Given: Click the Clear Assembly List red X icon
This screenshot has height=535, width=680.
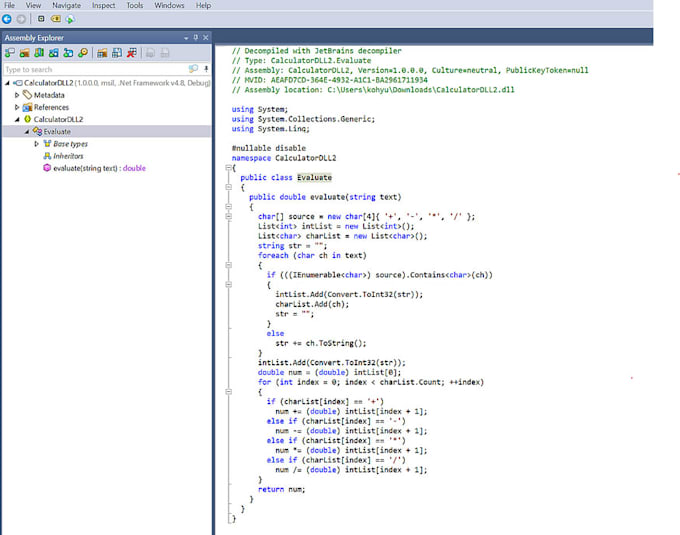Looking at the screenshot, I should [x=131, y=53].
